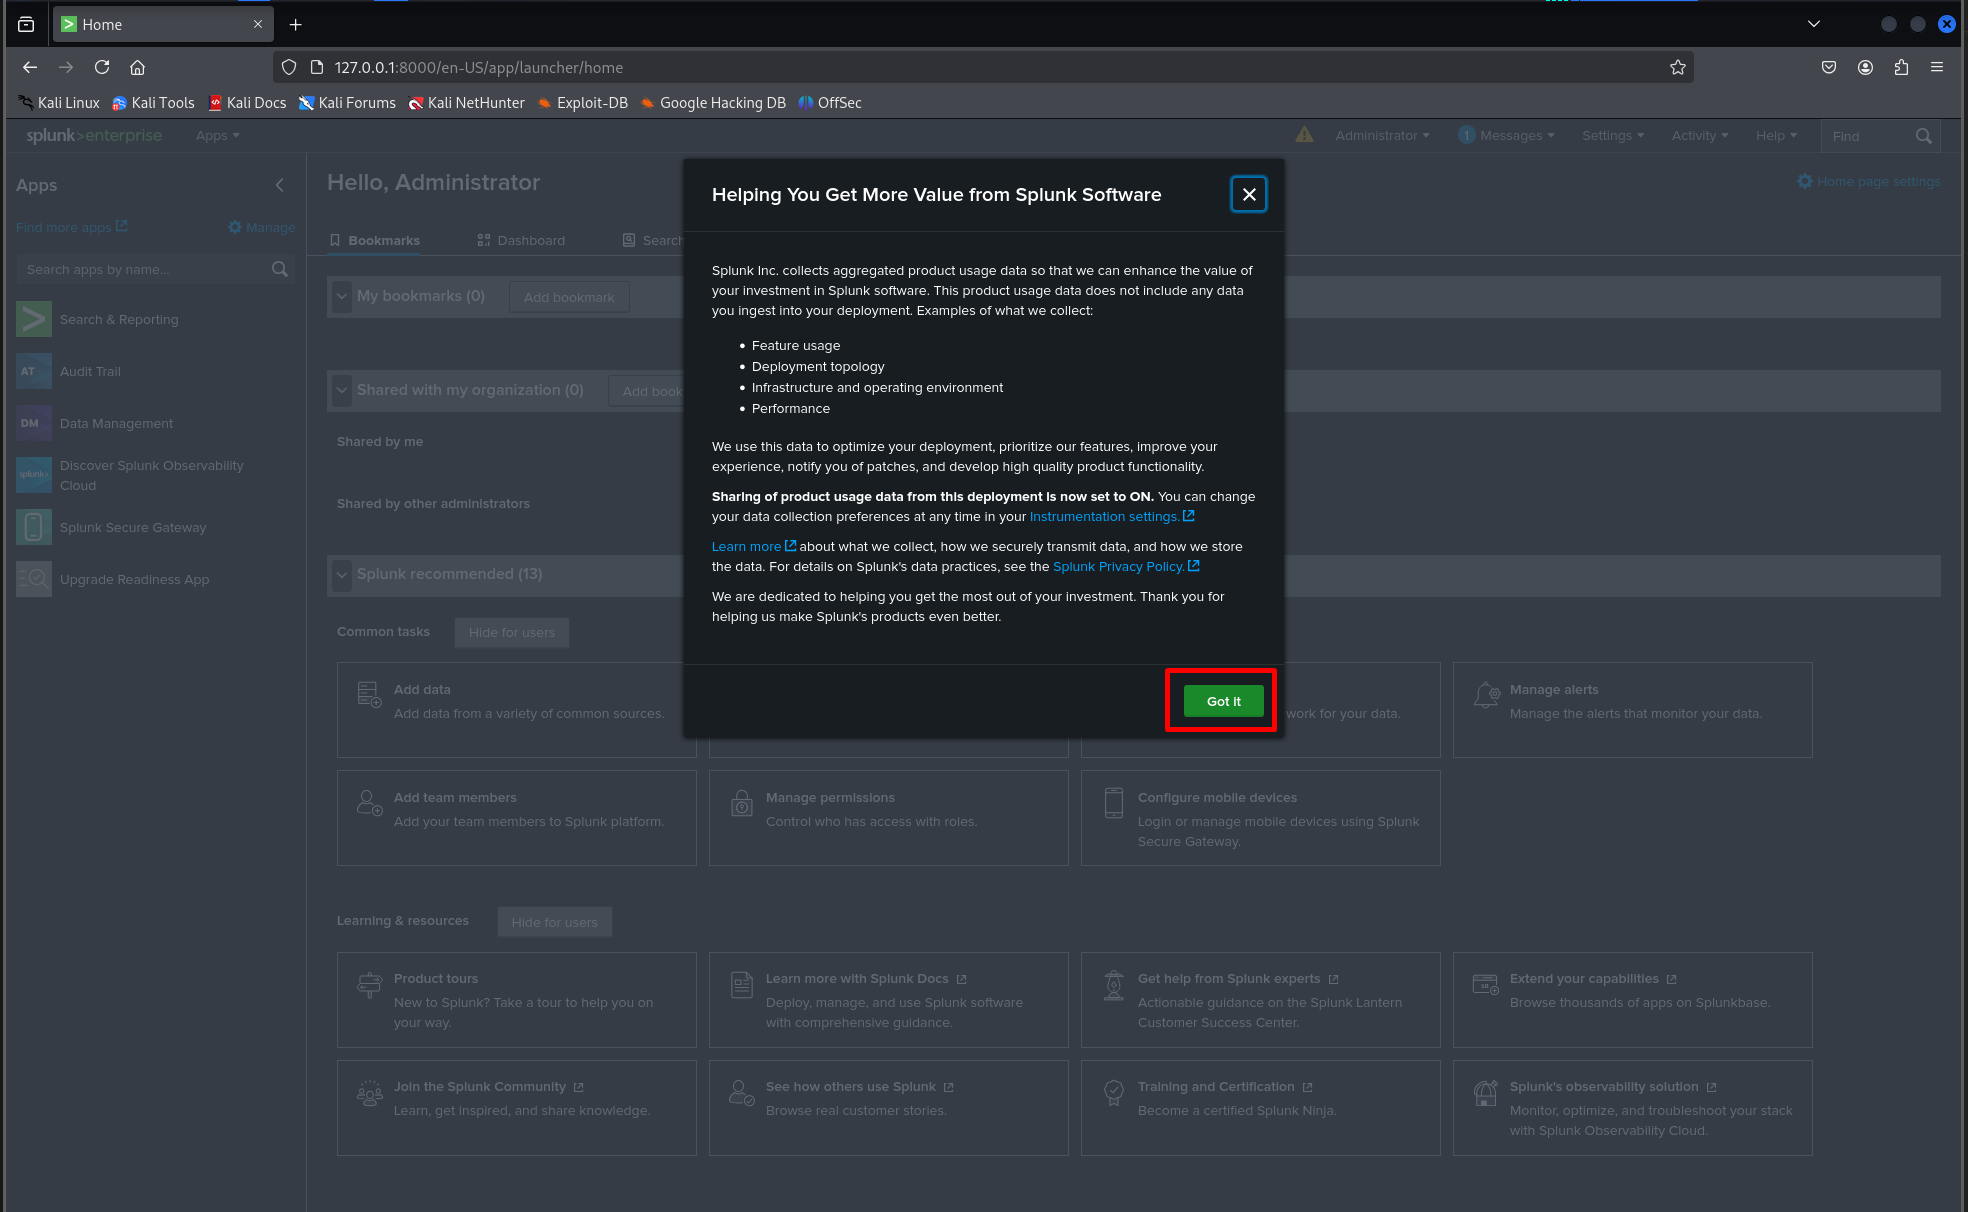Click the warning triangle in top bar
1968x1212 pixels.
(1303, 134)
